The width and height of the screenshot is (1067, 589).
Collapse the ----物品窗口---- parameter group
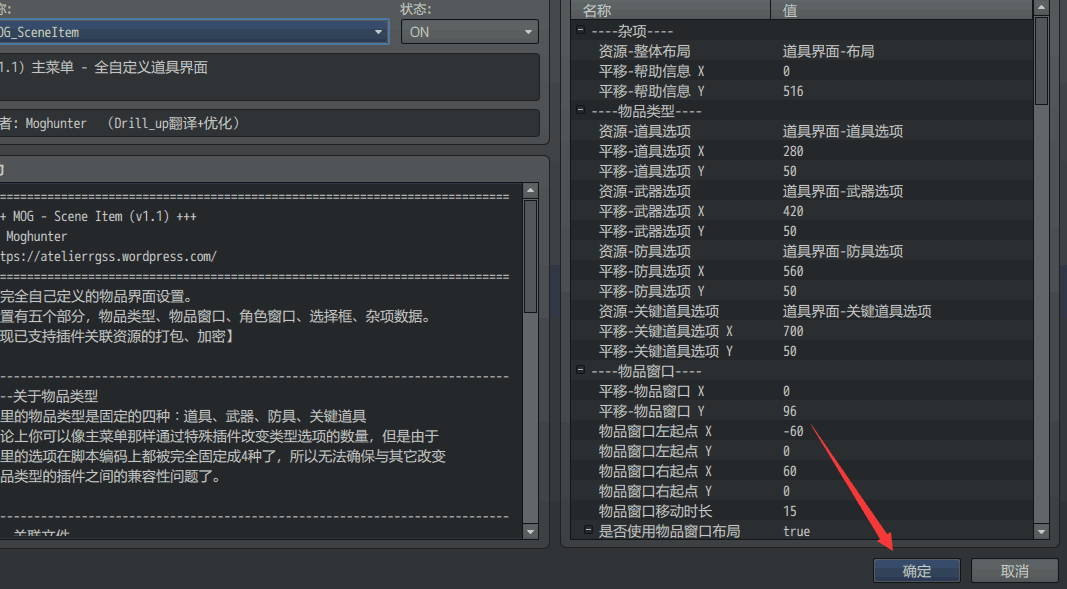581,371
